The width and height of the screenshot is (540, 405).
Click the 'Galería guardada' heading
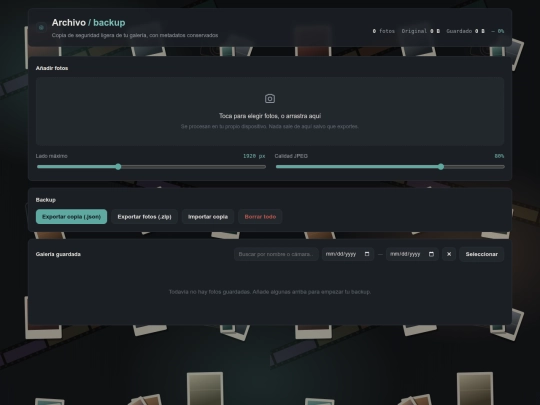coord(58,254)
